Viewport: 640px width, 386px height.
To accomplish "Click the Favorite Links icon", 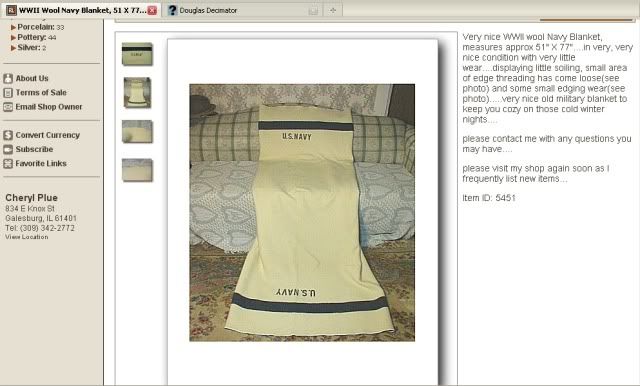I will [8, 164].
